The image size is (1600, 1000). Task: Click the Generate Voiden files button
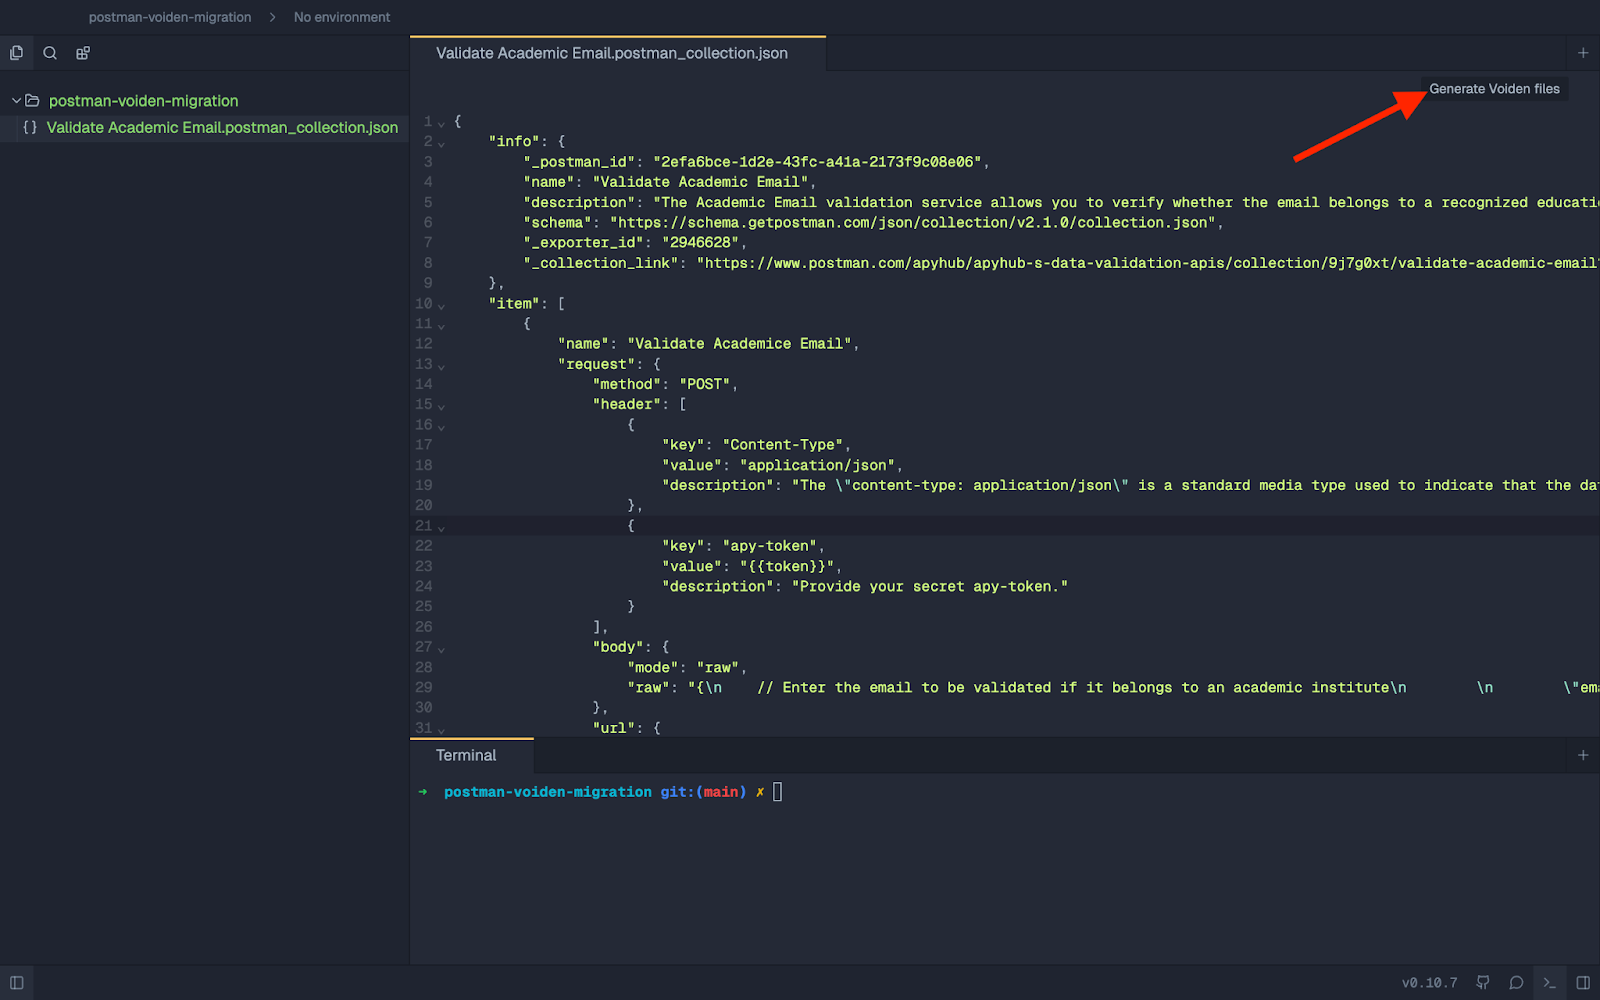click(x=1494, y=89)
